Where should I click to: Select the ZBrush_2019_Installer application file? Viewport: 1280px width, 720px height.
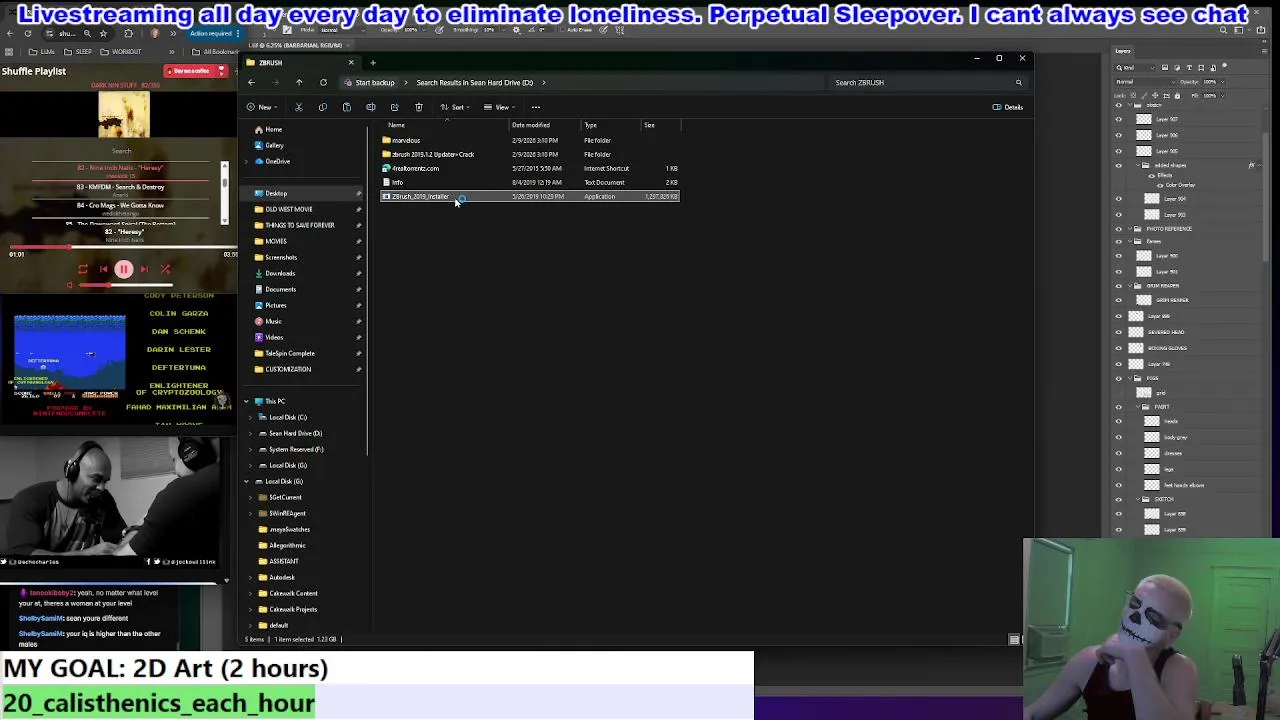click(x=530, y=196)
